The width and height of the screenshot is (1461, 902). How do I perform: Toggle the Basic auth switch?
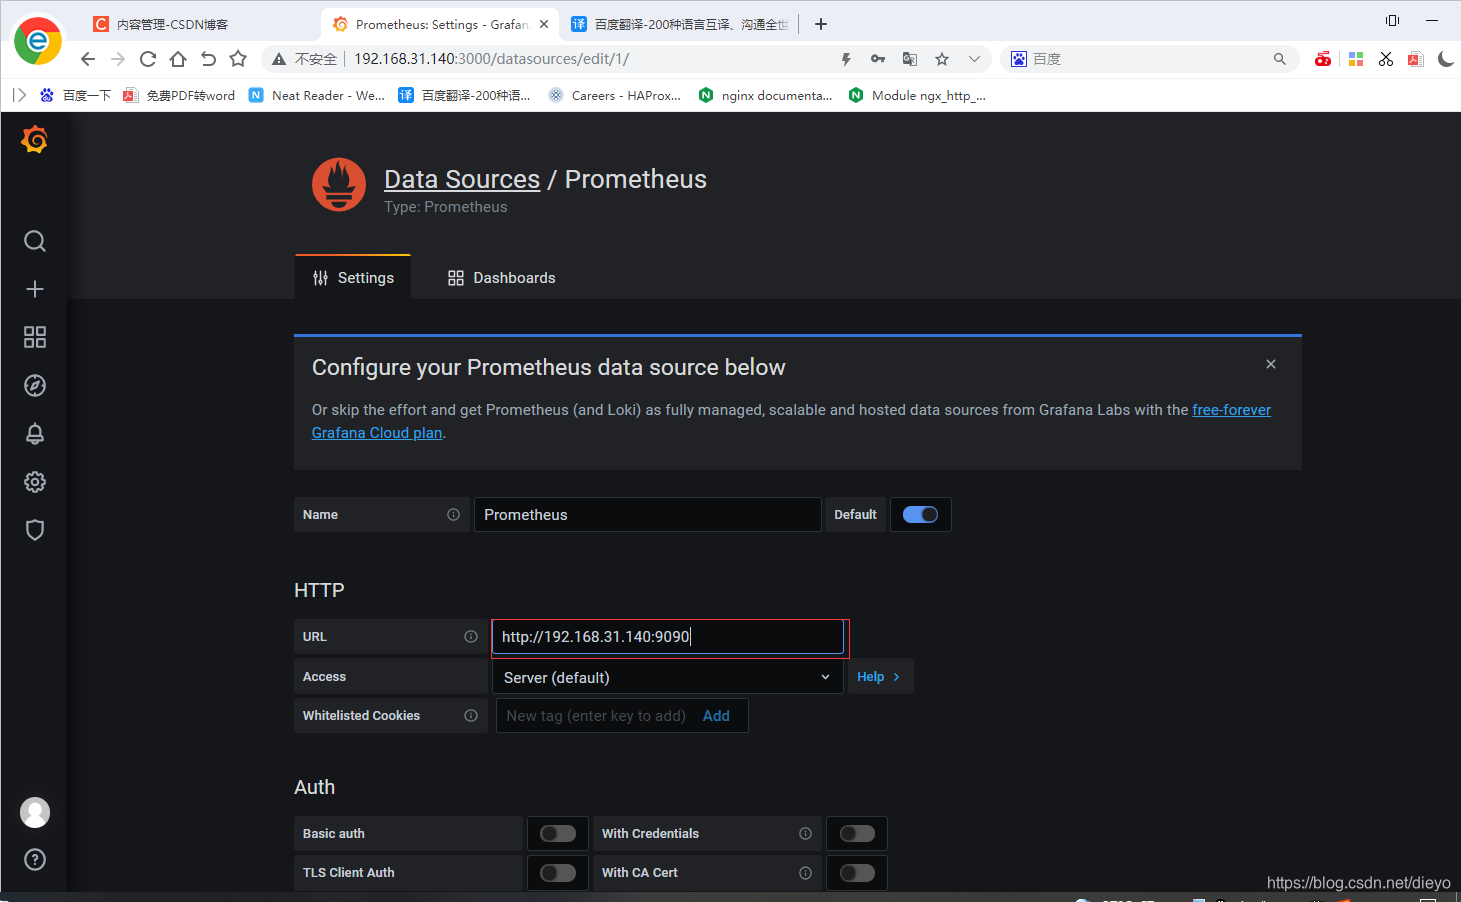558,833
